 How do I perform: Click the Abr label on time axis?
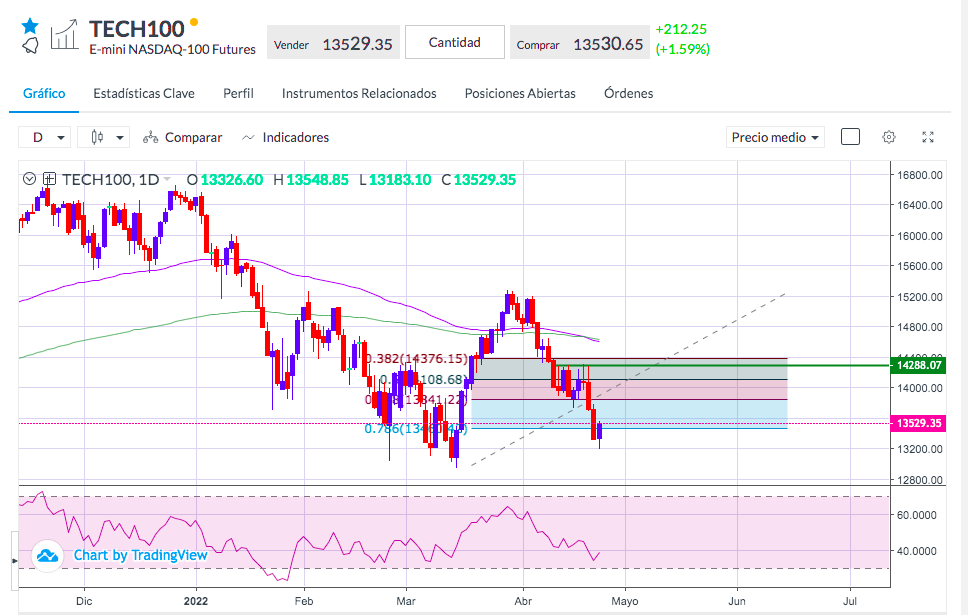[523, 601]
